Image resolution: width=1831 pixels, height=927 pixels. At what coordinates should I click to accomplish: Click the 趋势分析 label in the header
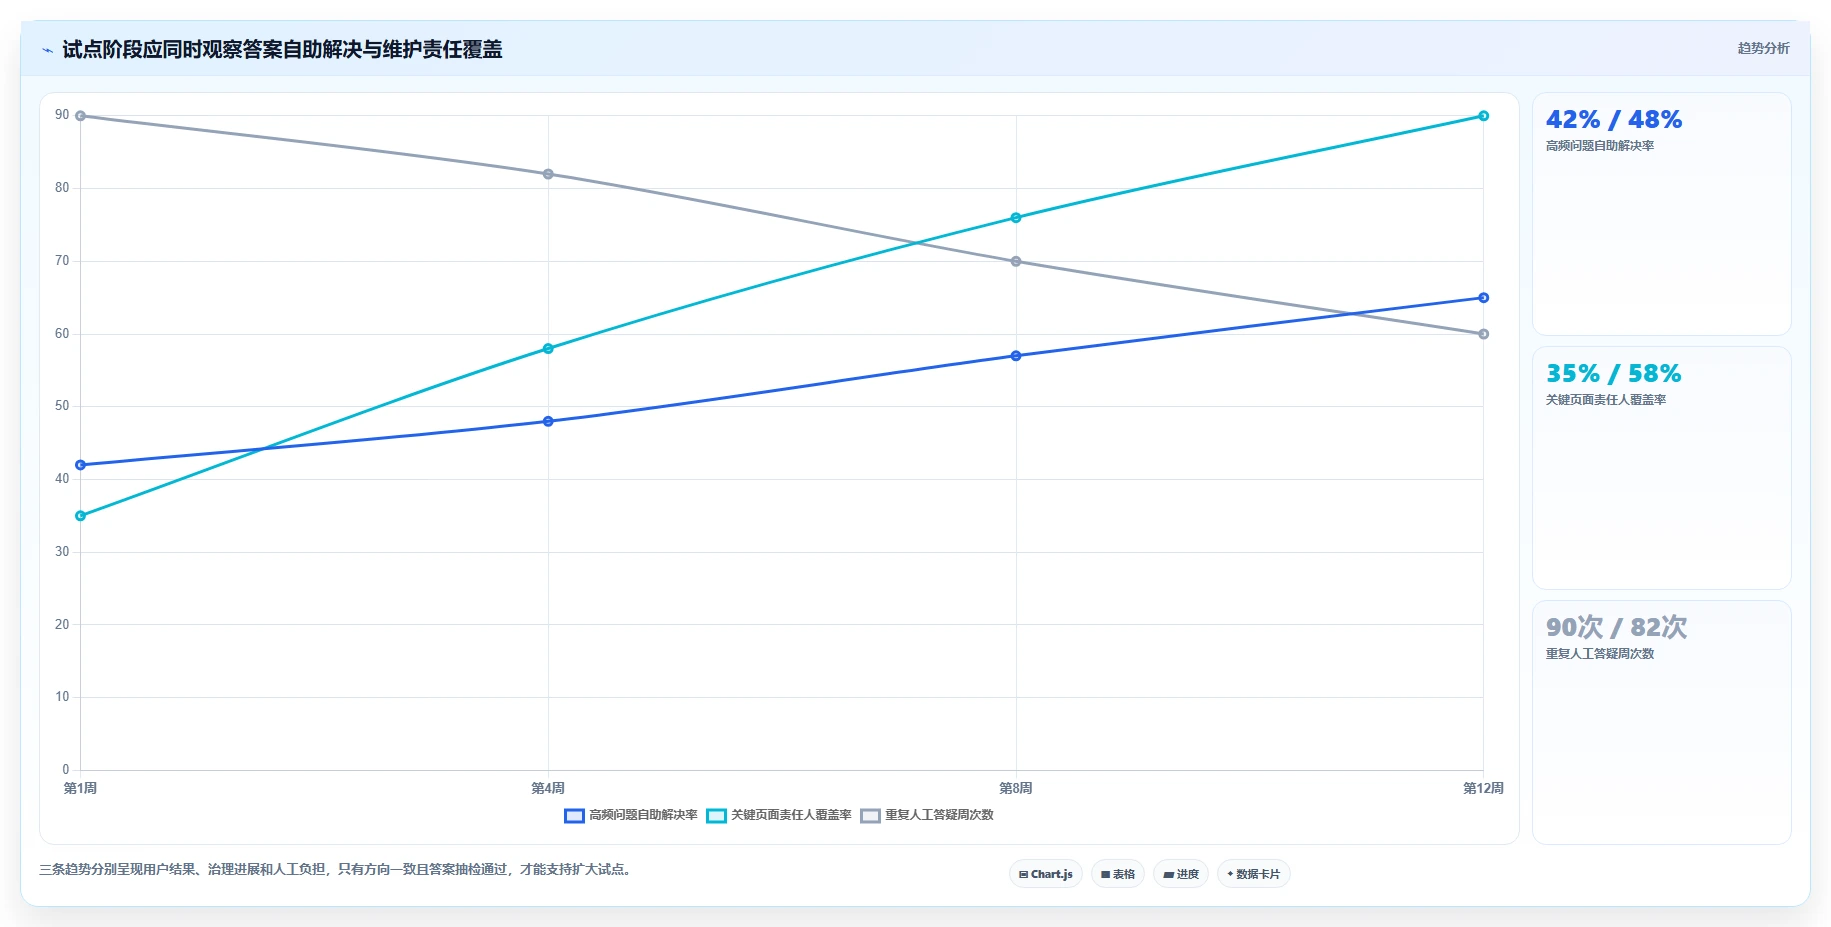[1763, 48]
